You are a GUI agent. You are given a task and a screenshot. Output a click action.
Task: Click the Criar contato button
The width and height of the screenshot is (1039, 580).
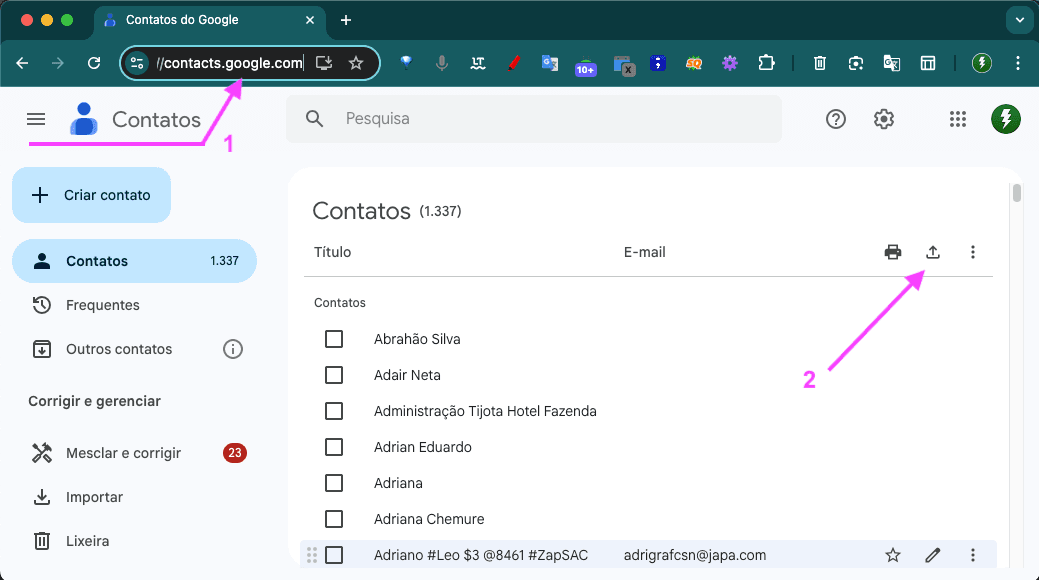pos(91,195)
